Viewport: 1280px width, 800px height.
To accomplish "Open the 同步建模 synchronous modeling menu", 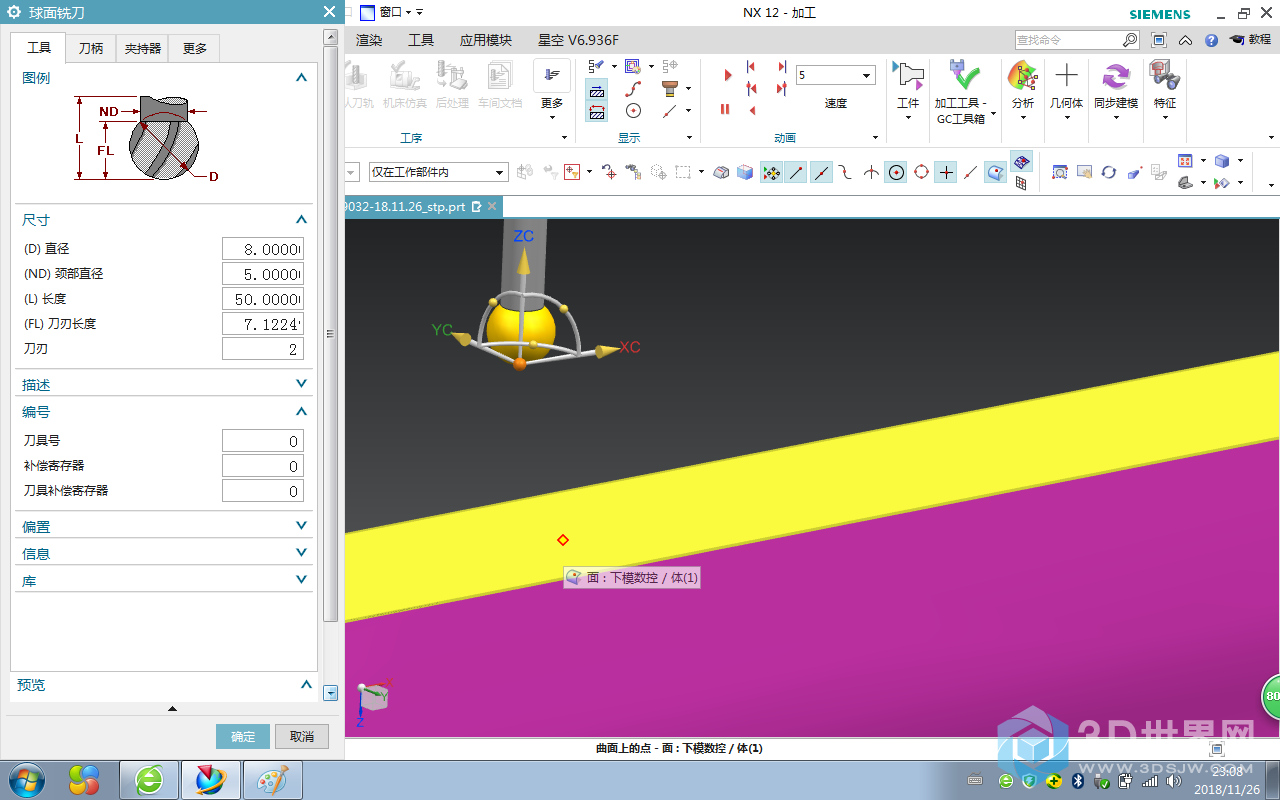I will [x=1116, y=90].
